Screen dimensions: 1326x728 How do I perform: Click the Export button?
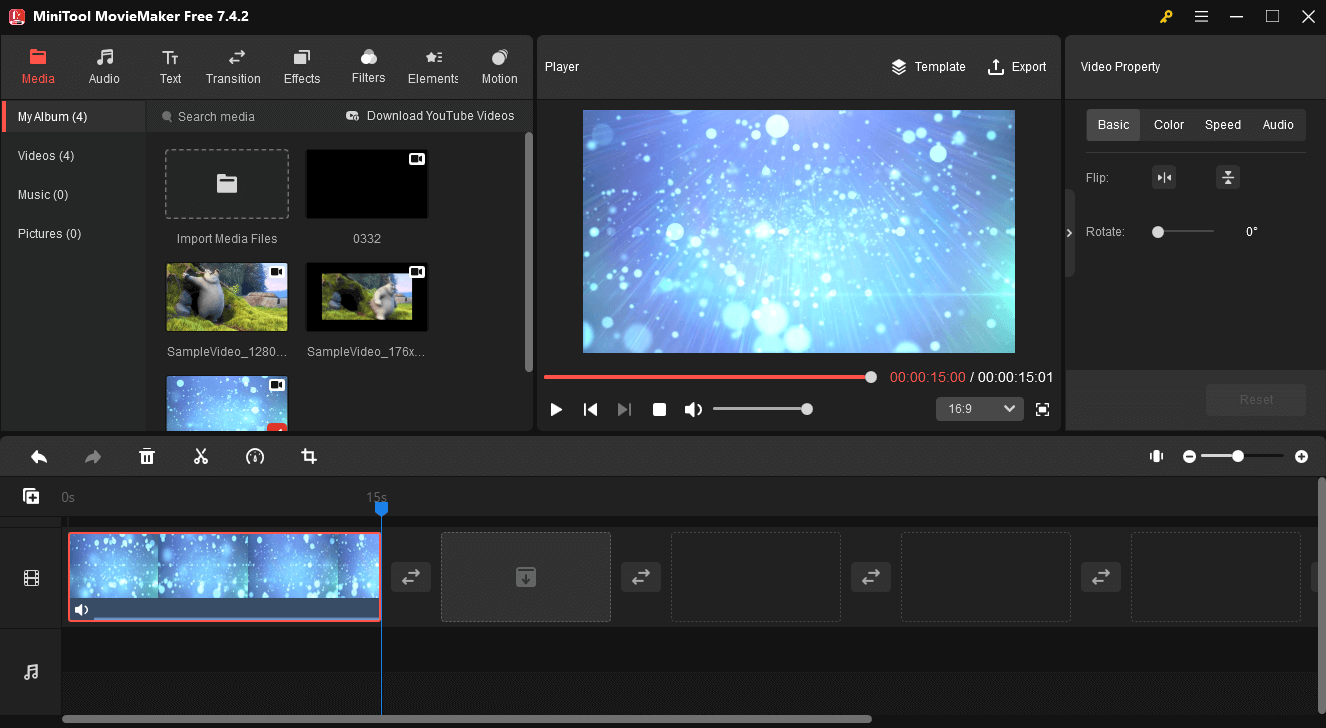coord(1016,67)
